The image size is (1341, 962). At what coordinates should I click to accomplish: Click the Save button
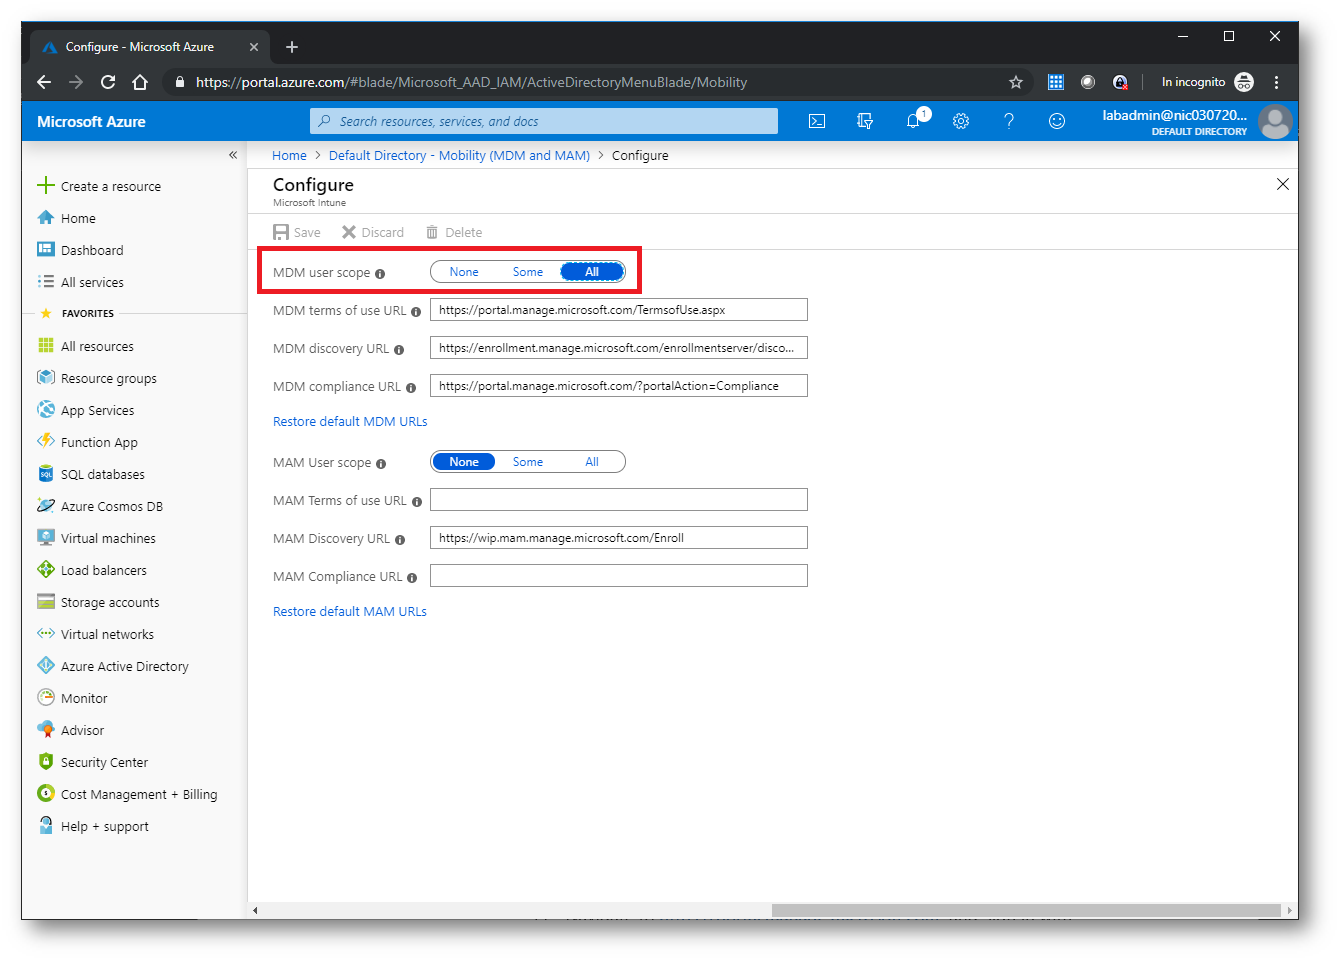[297, 232]
